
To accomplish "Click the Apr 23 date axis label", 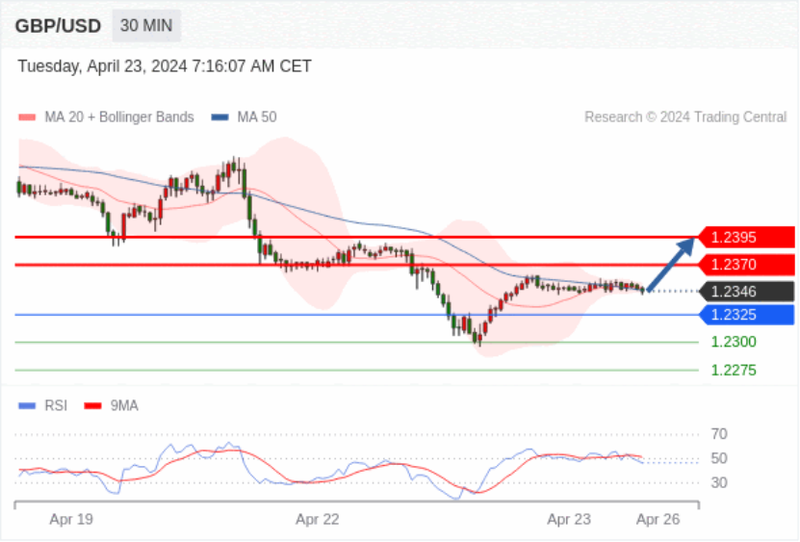I will 569,520.
